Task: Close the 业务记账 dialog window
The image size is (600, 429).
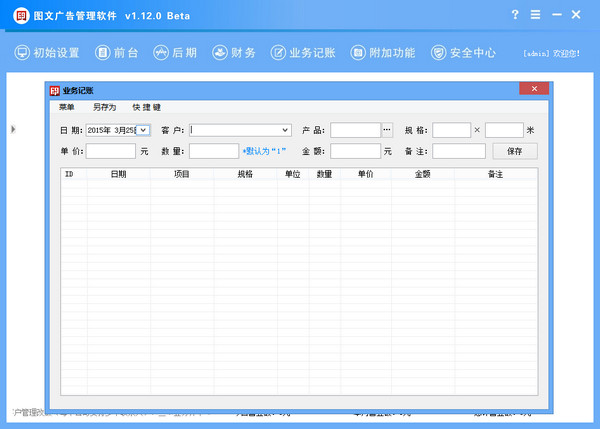Action: coord(537,90)
